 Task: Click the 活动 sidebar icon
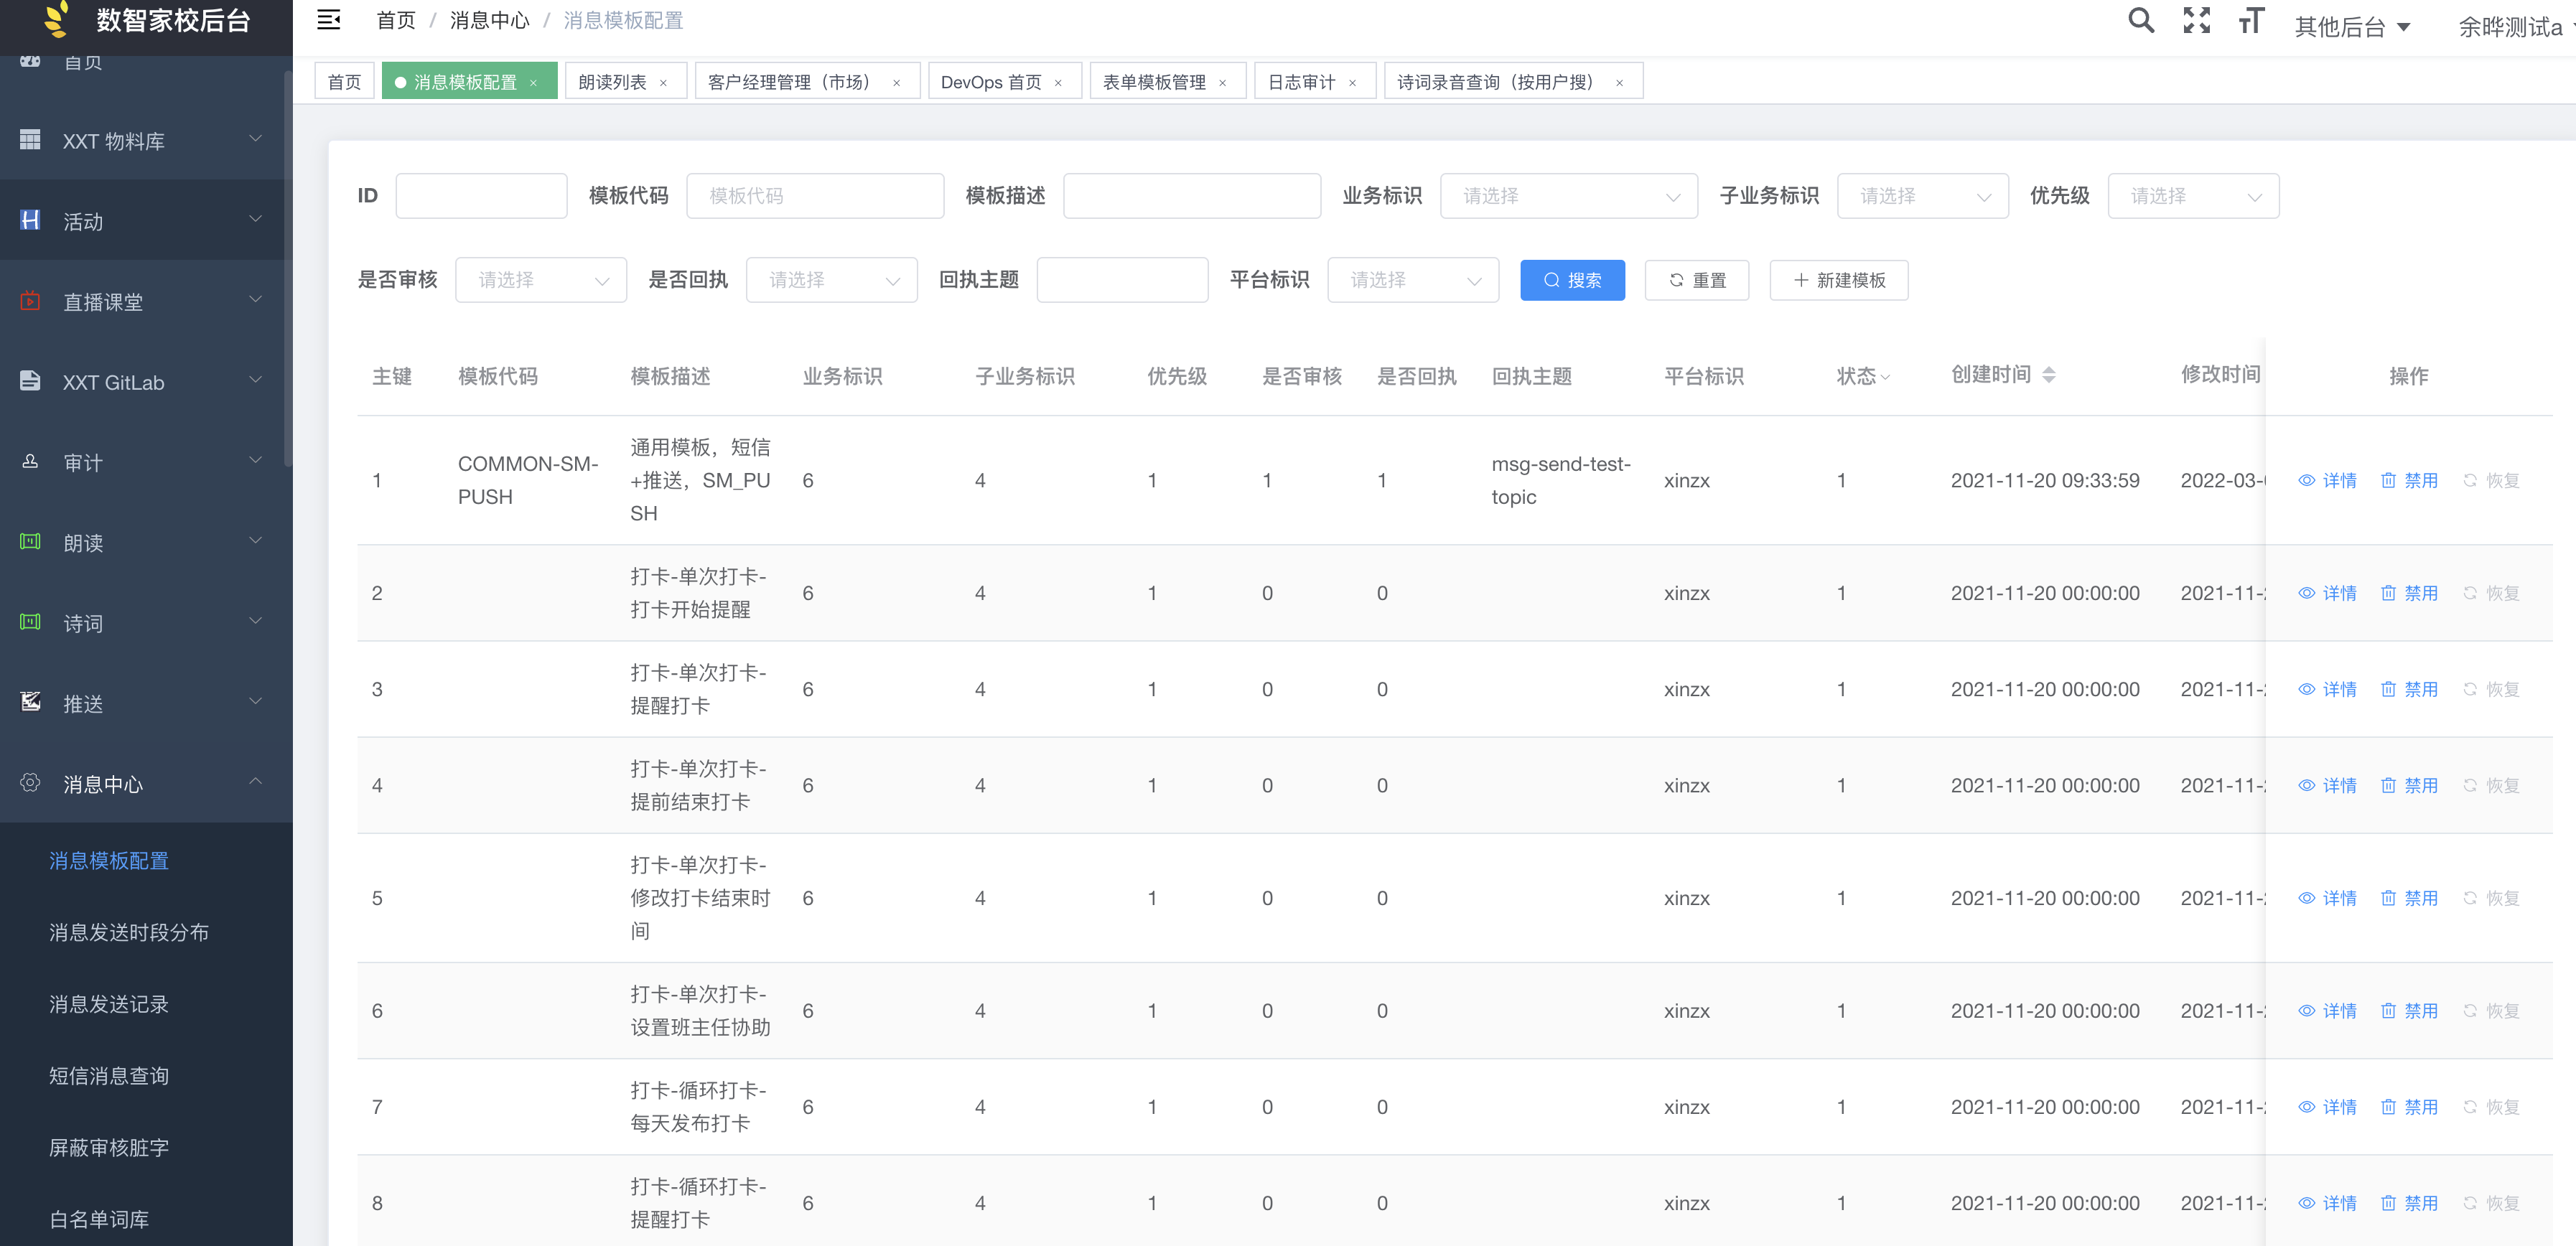coord(30,220)
